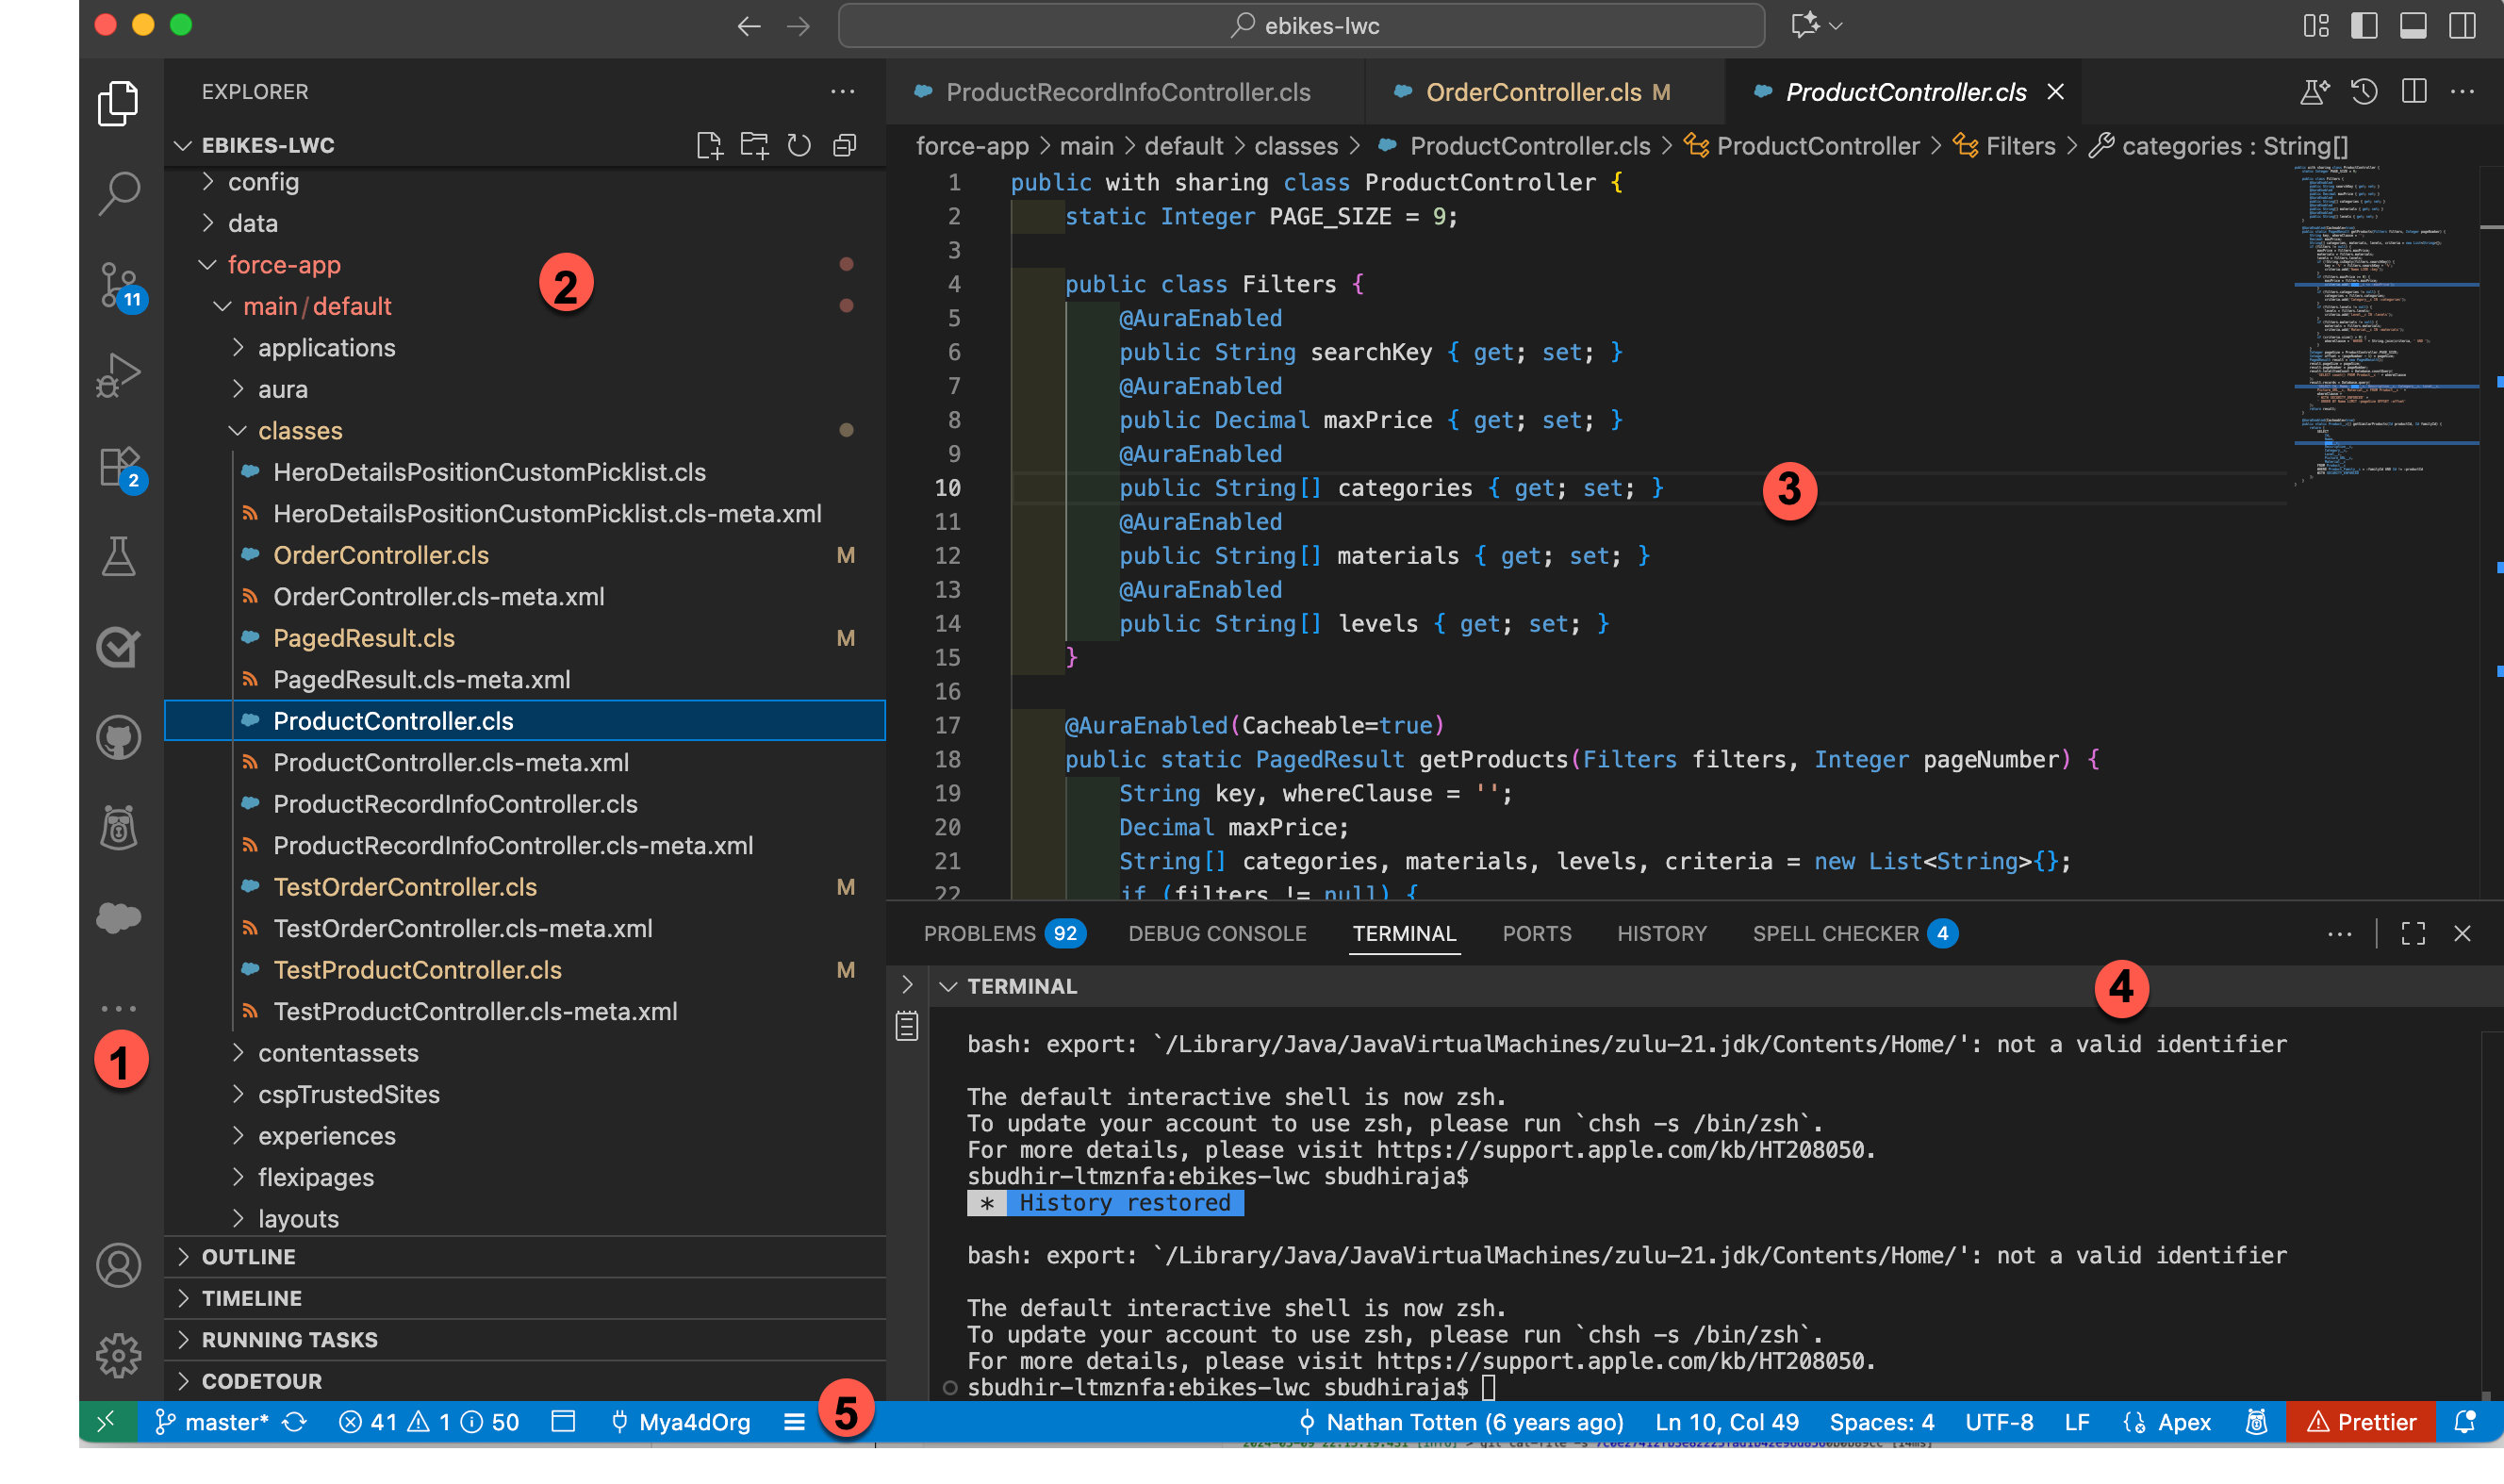
Task: Toggle the secondary sidebar visibility
Action: pyautogui.click(x=2463, y=26)
